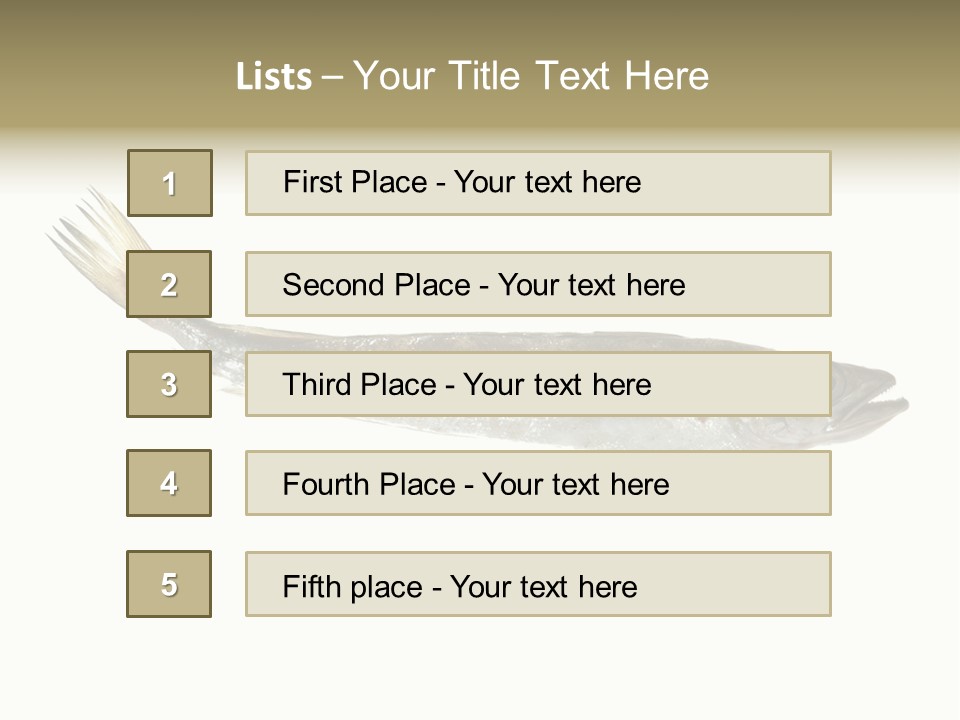Viewport: 960px width, 720px height.
Task: Click the number 1 box
Action: coord(169,183)
